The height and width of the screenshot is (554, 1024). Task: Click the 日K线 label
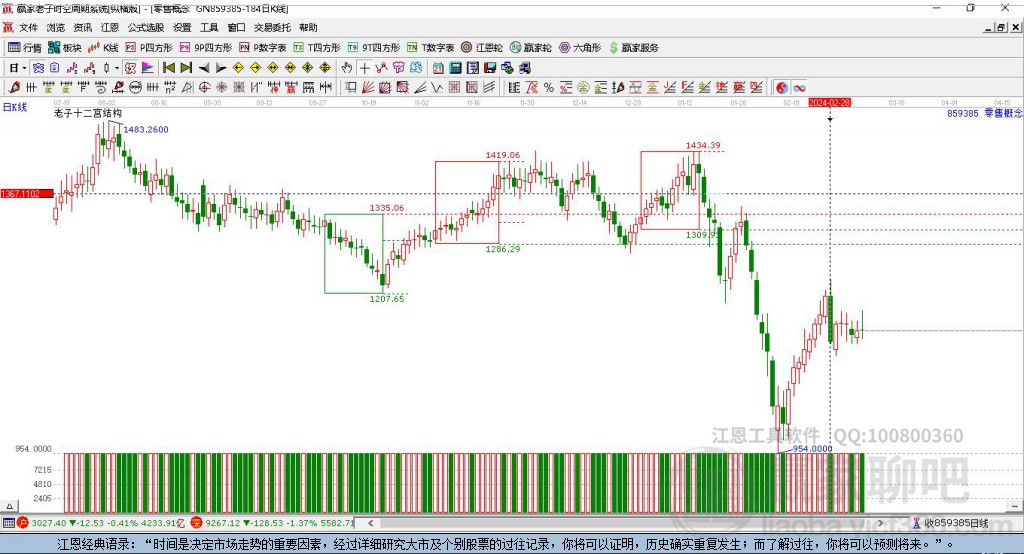[15, 107]
